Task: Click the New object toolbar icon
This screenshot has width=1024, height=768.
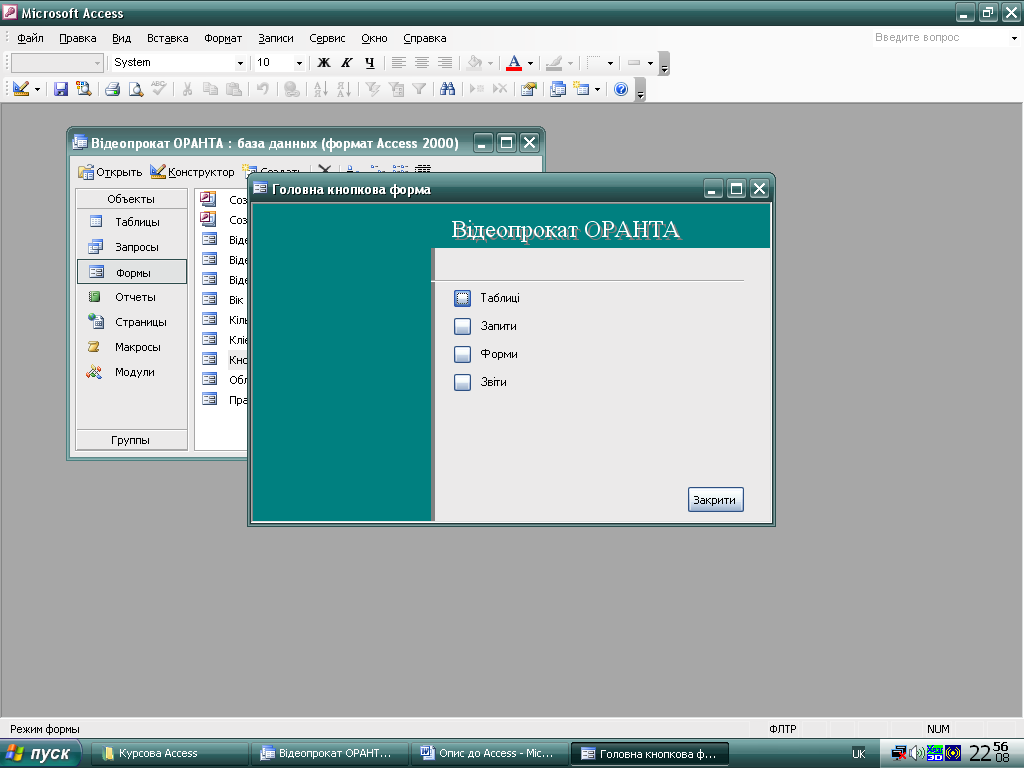Action: [x=581, y=89]
